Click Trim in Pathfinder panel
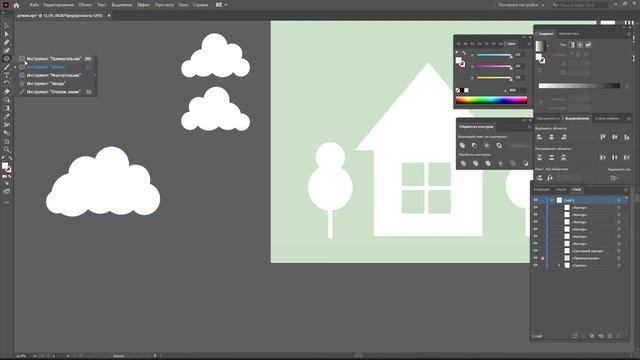640x360 pixels. tap(476, 163)
